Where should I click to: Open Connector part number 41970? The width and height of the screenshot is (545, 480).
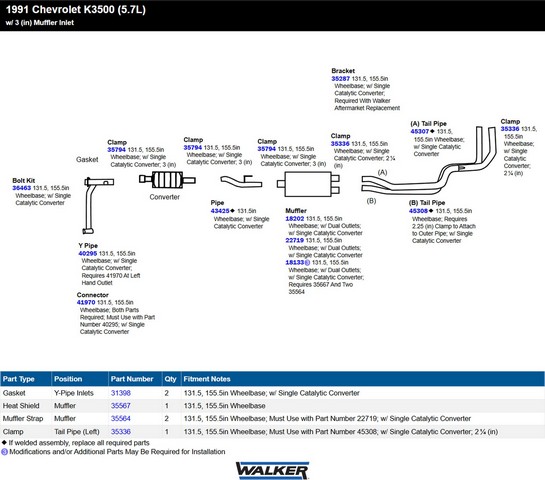[x=86, y=302]
